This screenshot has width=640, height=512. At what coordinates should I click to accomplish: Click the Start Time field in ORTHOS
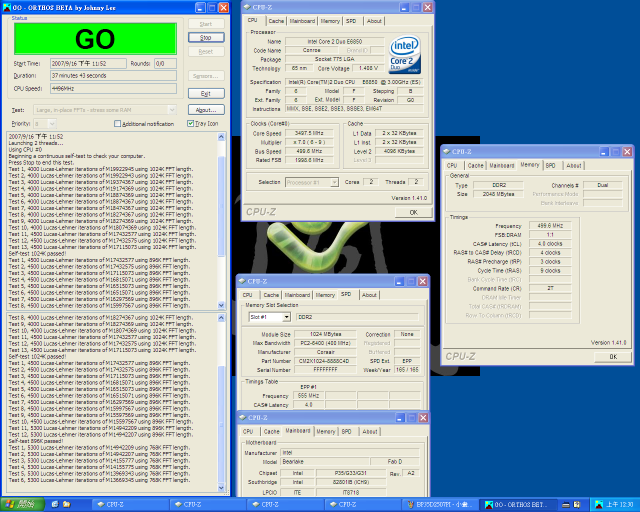[x=88, y=63]
